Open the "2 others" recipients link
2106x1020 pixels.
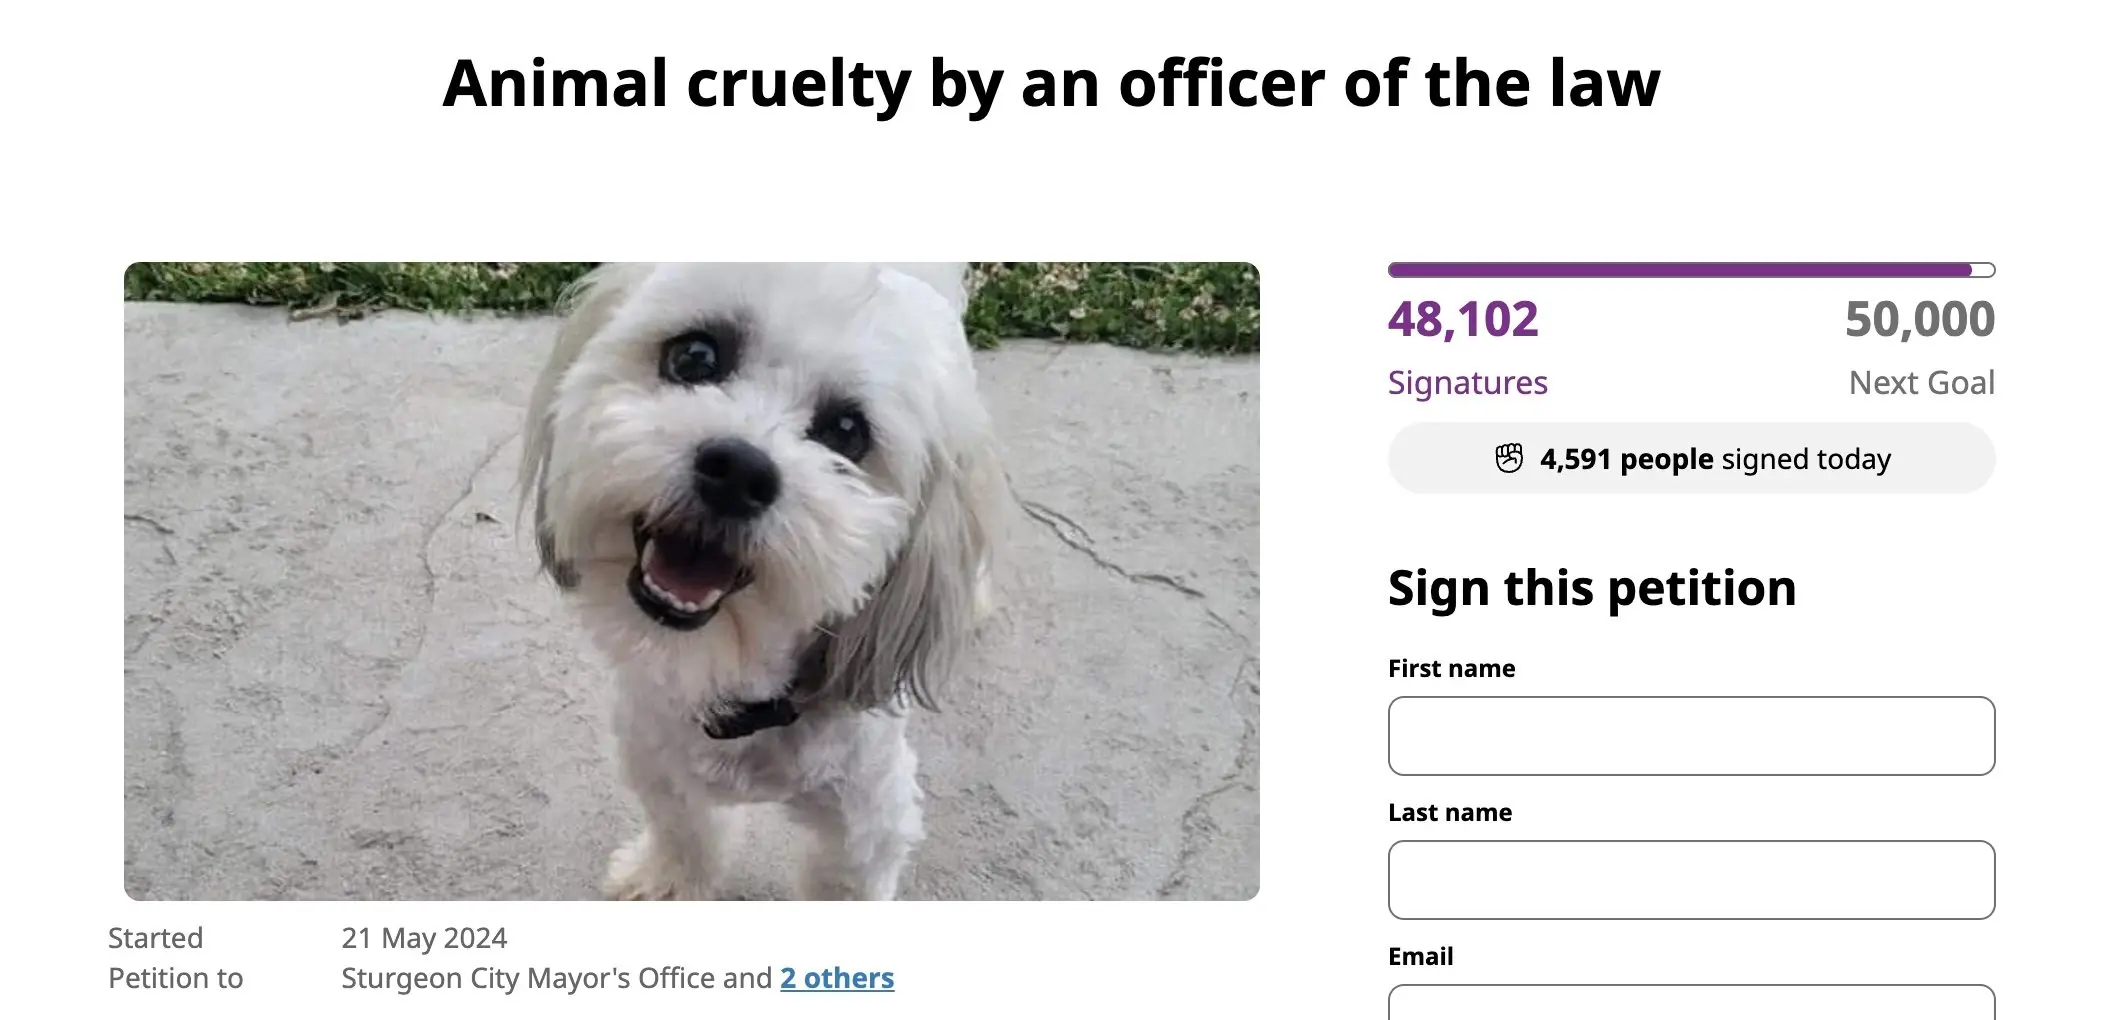tap(837, 978)
